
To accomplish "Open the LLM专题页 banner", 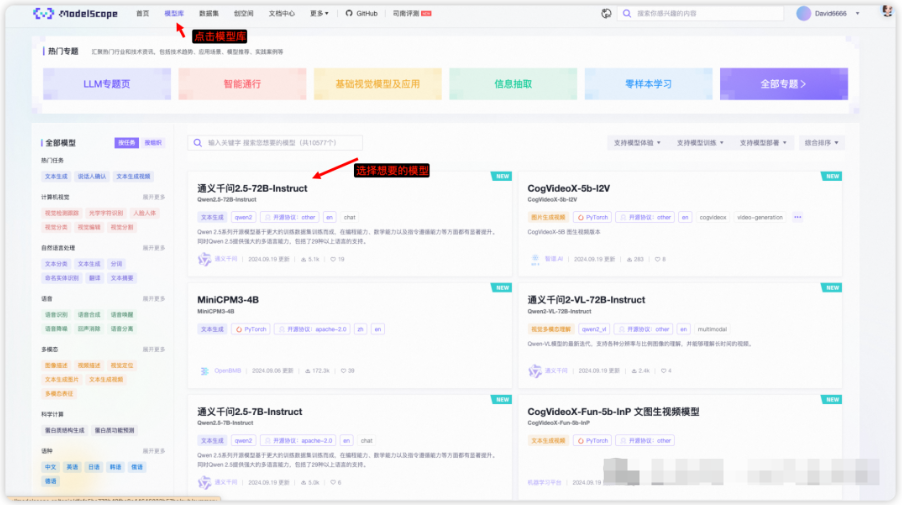I will (x=107, y=84).
